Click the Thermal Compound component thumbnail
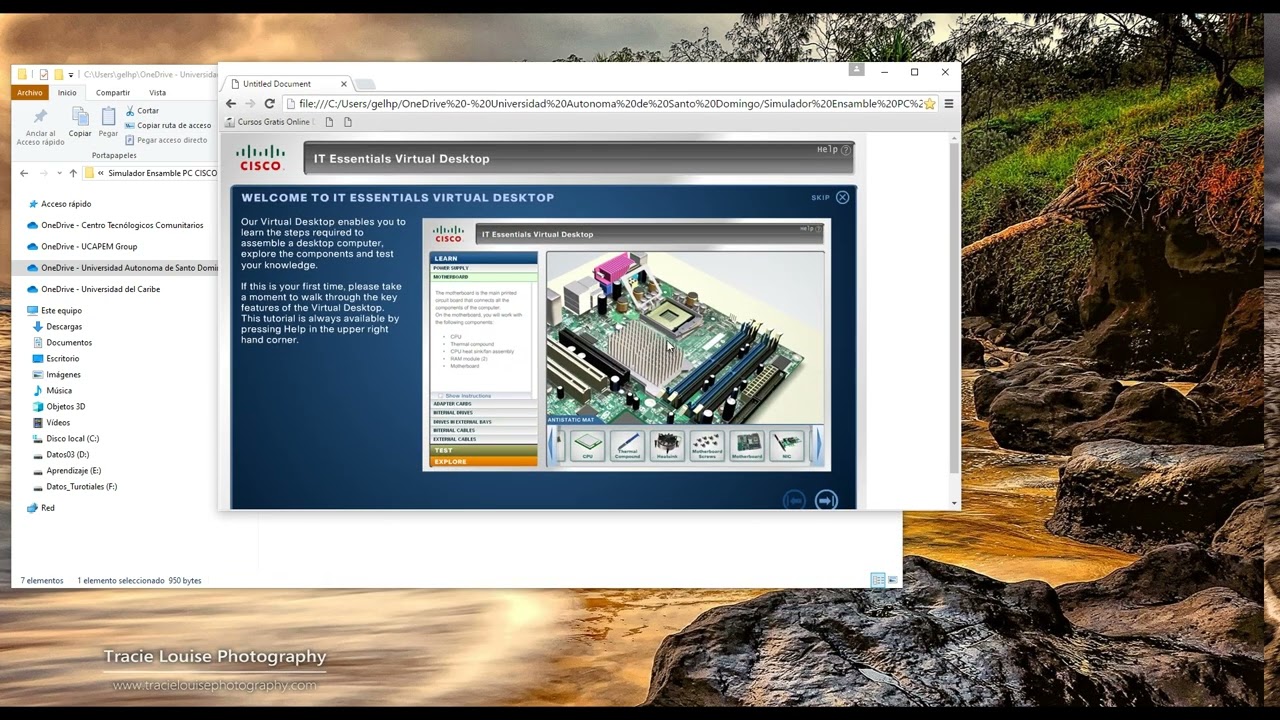The height and width of the screenshot is (720, 1280). click(627, 445)
